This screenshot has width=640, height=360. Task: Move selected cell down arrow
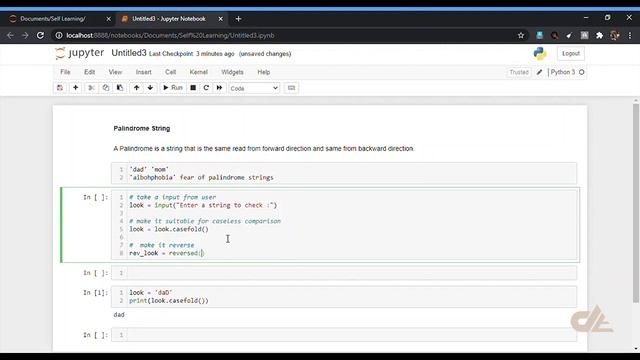coord(150,88)
